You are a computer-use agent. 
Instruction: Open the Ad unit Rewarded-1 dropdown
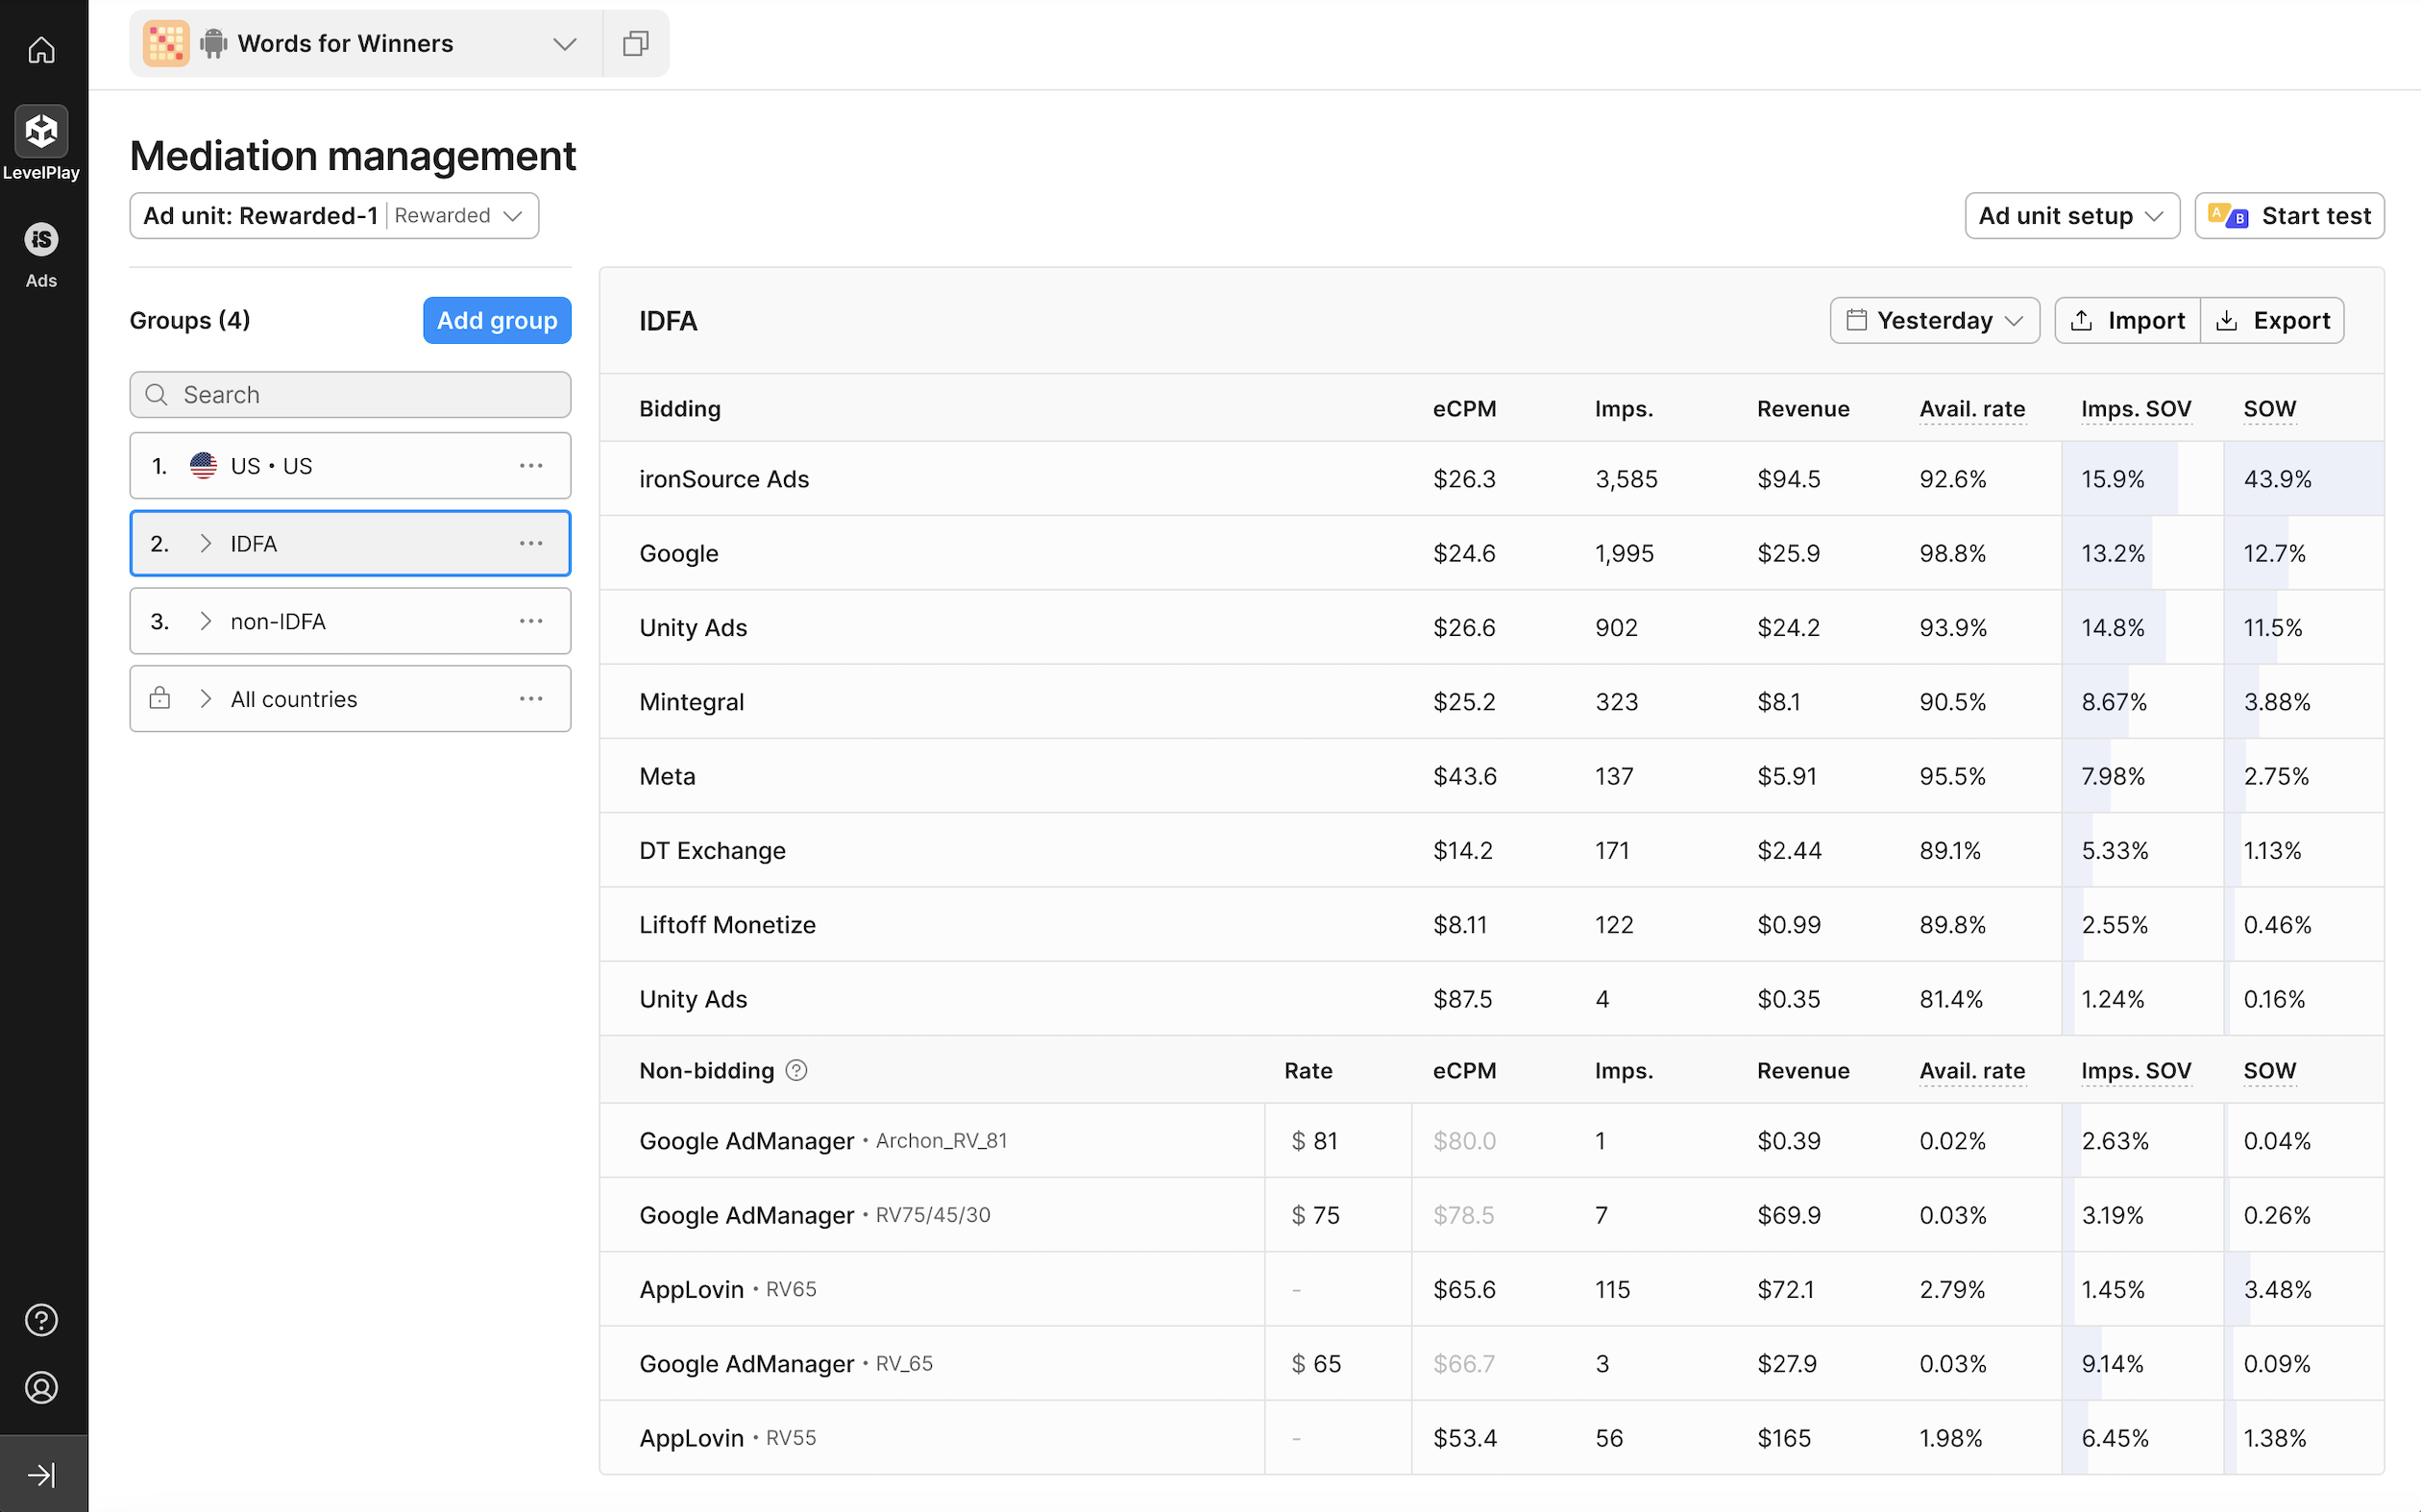coord(334,216)
